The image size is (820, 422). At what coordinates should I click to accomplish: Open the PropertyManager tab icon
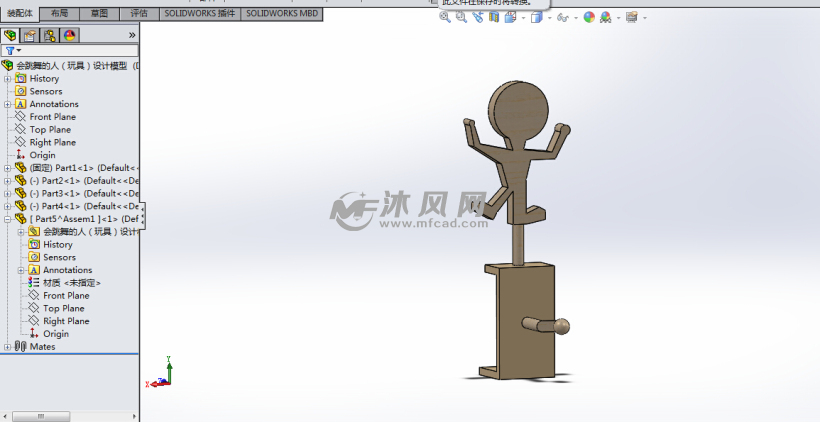point(31,35)
